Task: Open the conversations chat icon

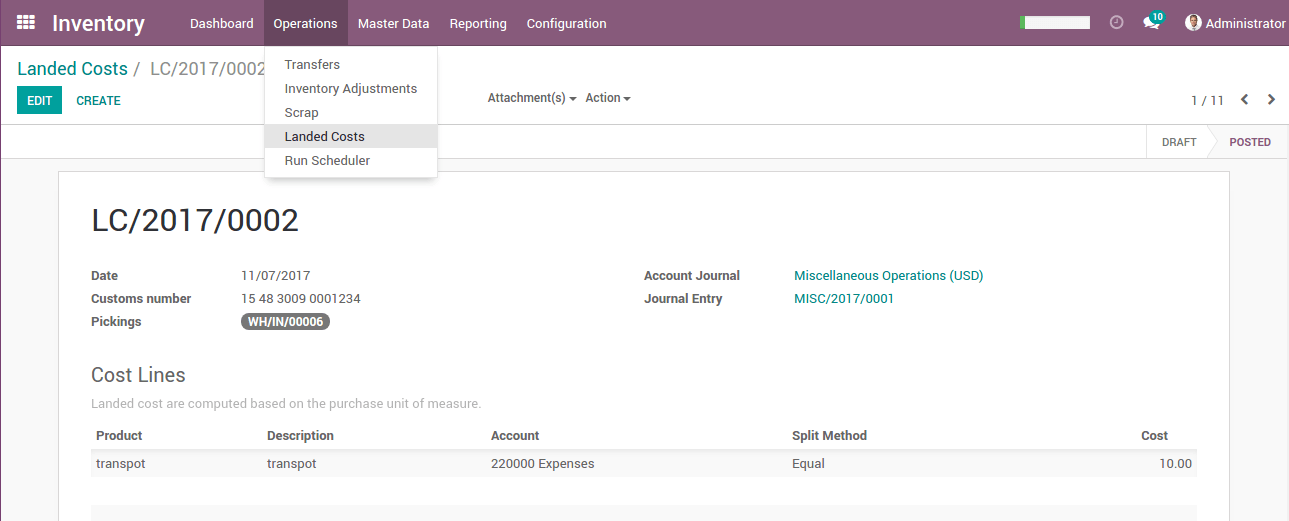Action: (x=1152, y=23)
